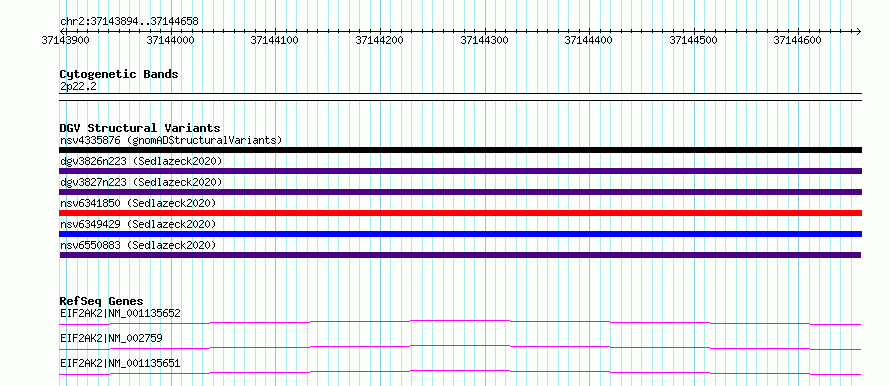Click ruler position 37144000
Viewport: 890px width, 386px height.
[x=170, y=40]
